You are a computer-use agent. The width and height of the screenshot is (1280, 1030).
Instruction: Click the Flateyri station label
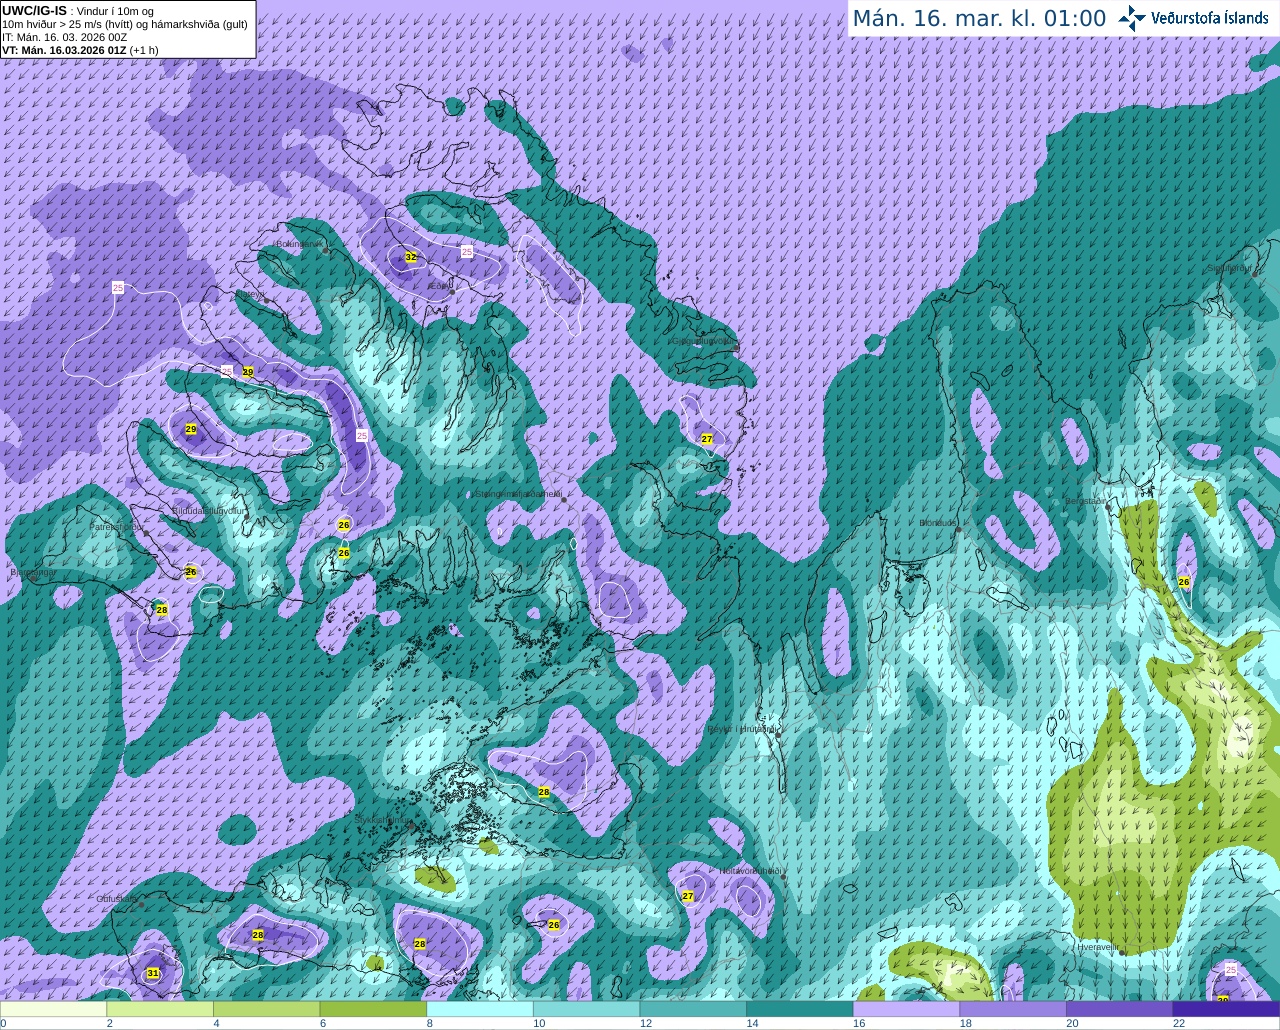[x=250, y=295]
